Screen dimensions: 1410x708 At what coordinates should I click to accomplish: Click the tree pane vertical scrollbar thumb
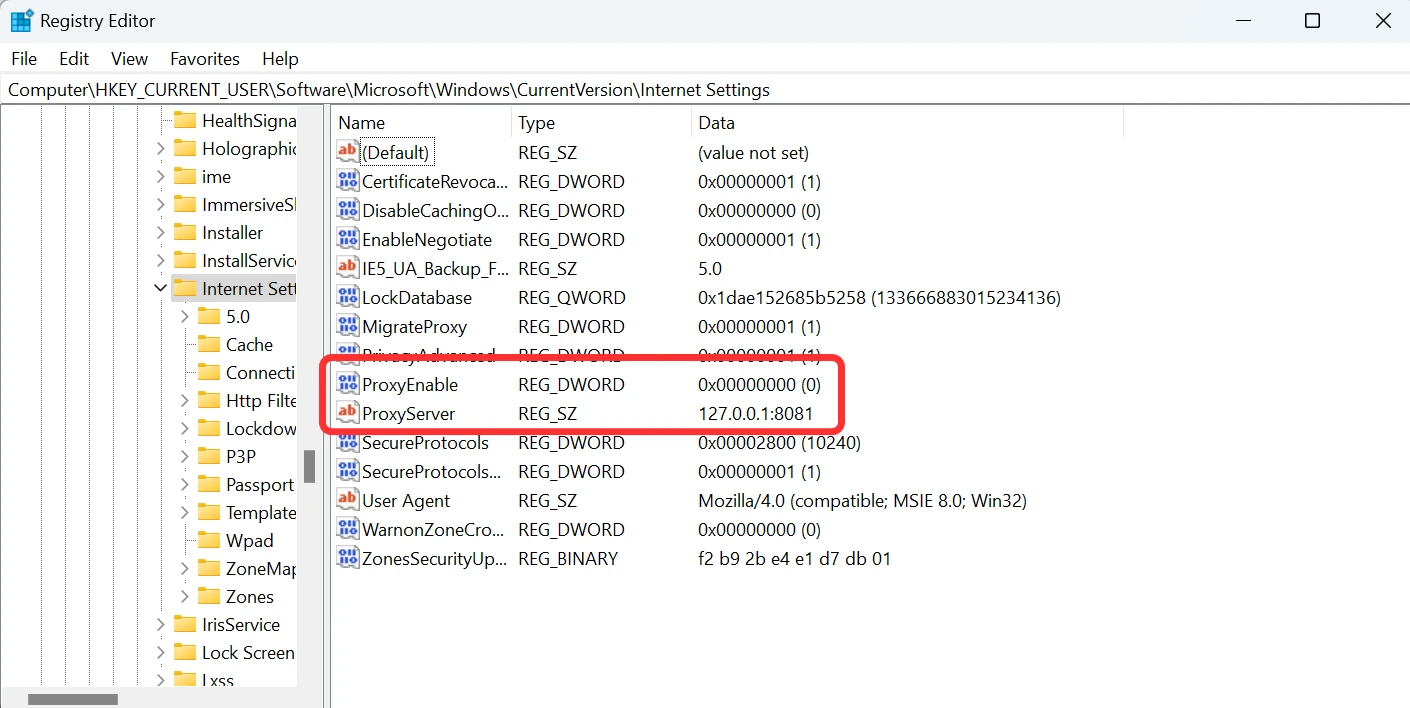coord(310,466)
